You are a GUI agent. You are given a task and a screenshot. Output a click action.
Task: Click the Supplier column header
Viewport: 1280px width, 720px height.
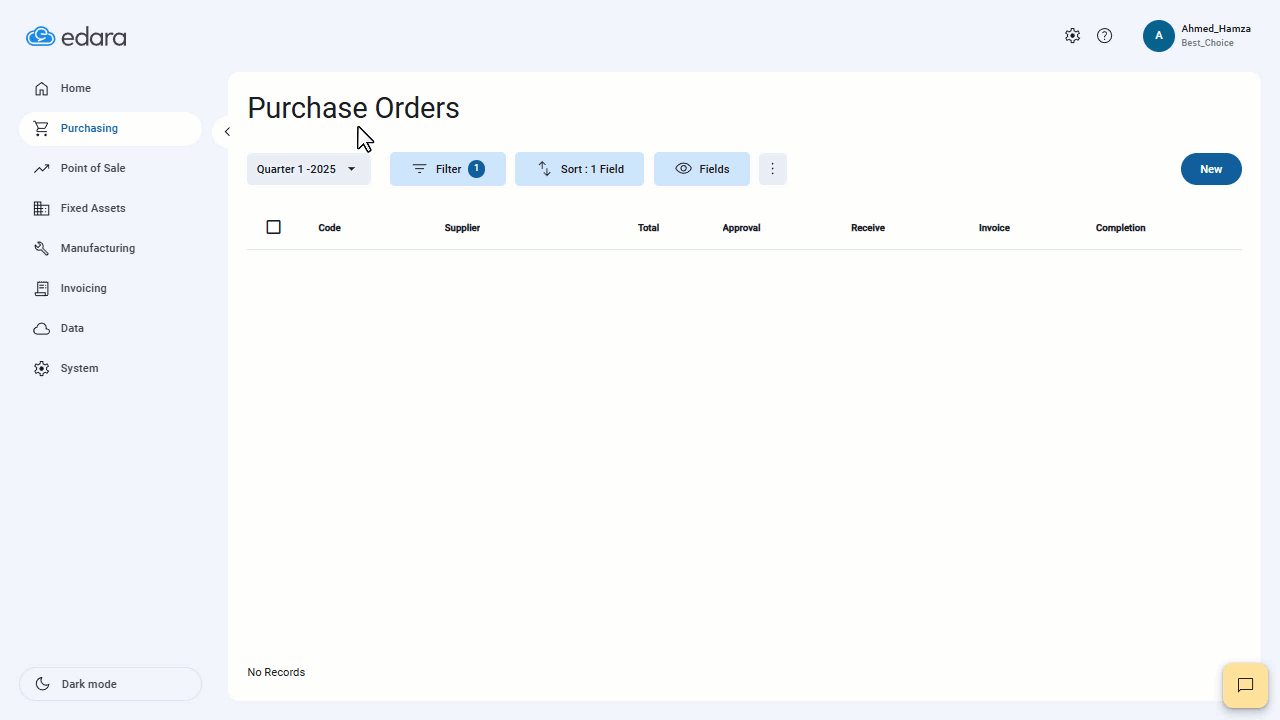pos(462,228)
